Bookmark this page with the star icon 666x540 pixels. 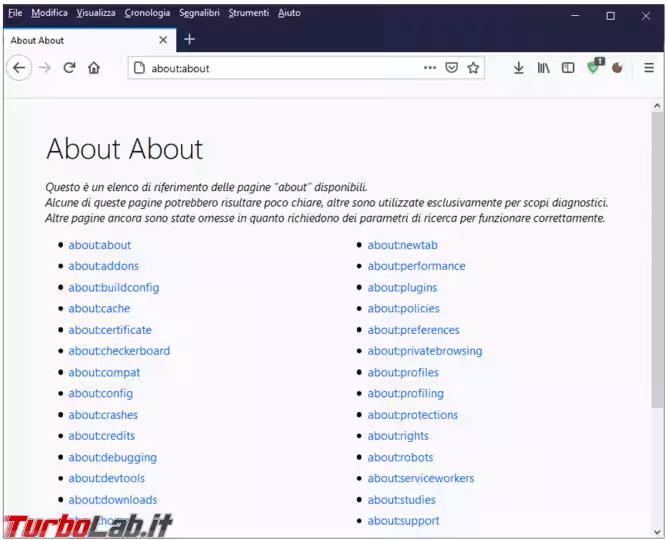(x=473, y=68)
